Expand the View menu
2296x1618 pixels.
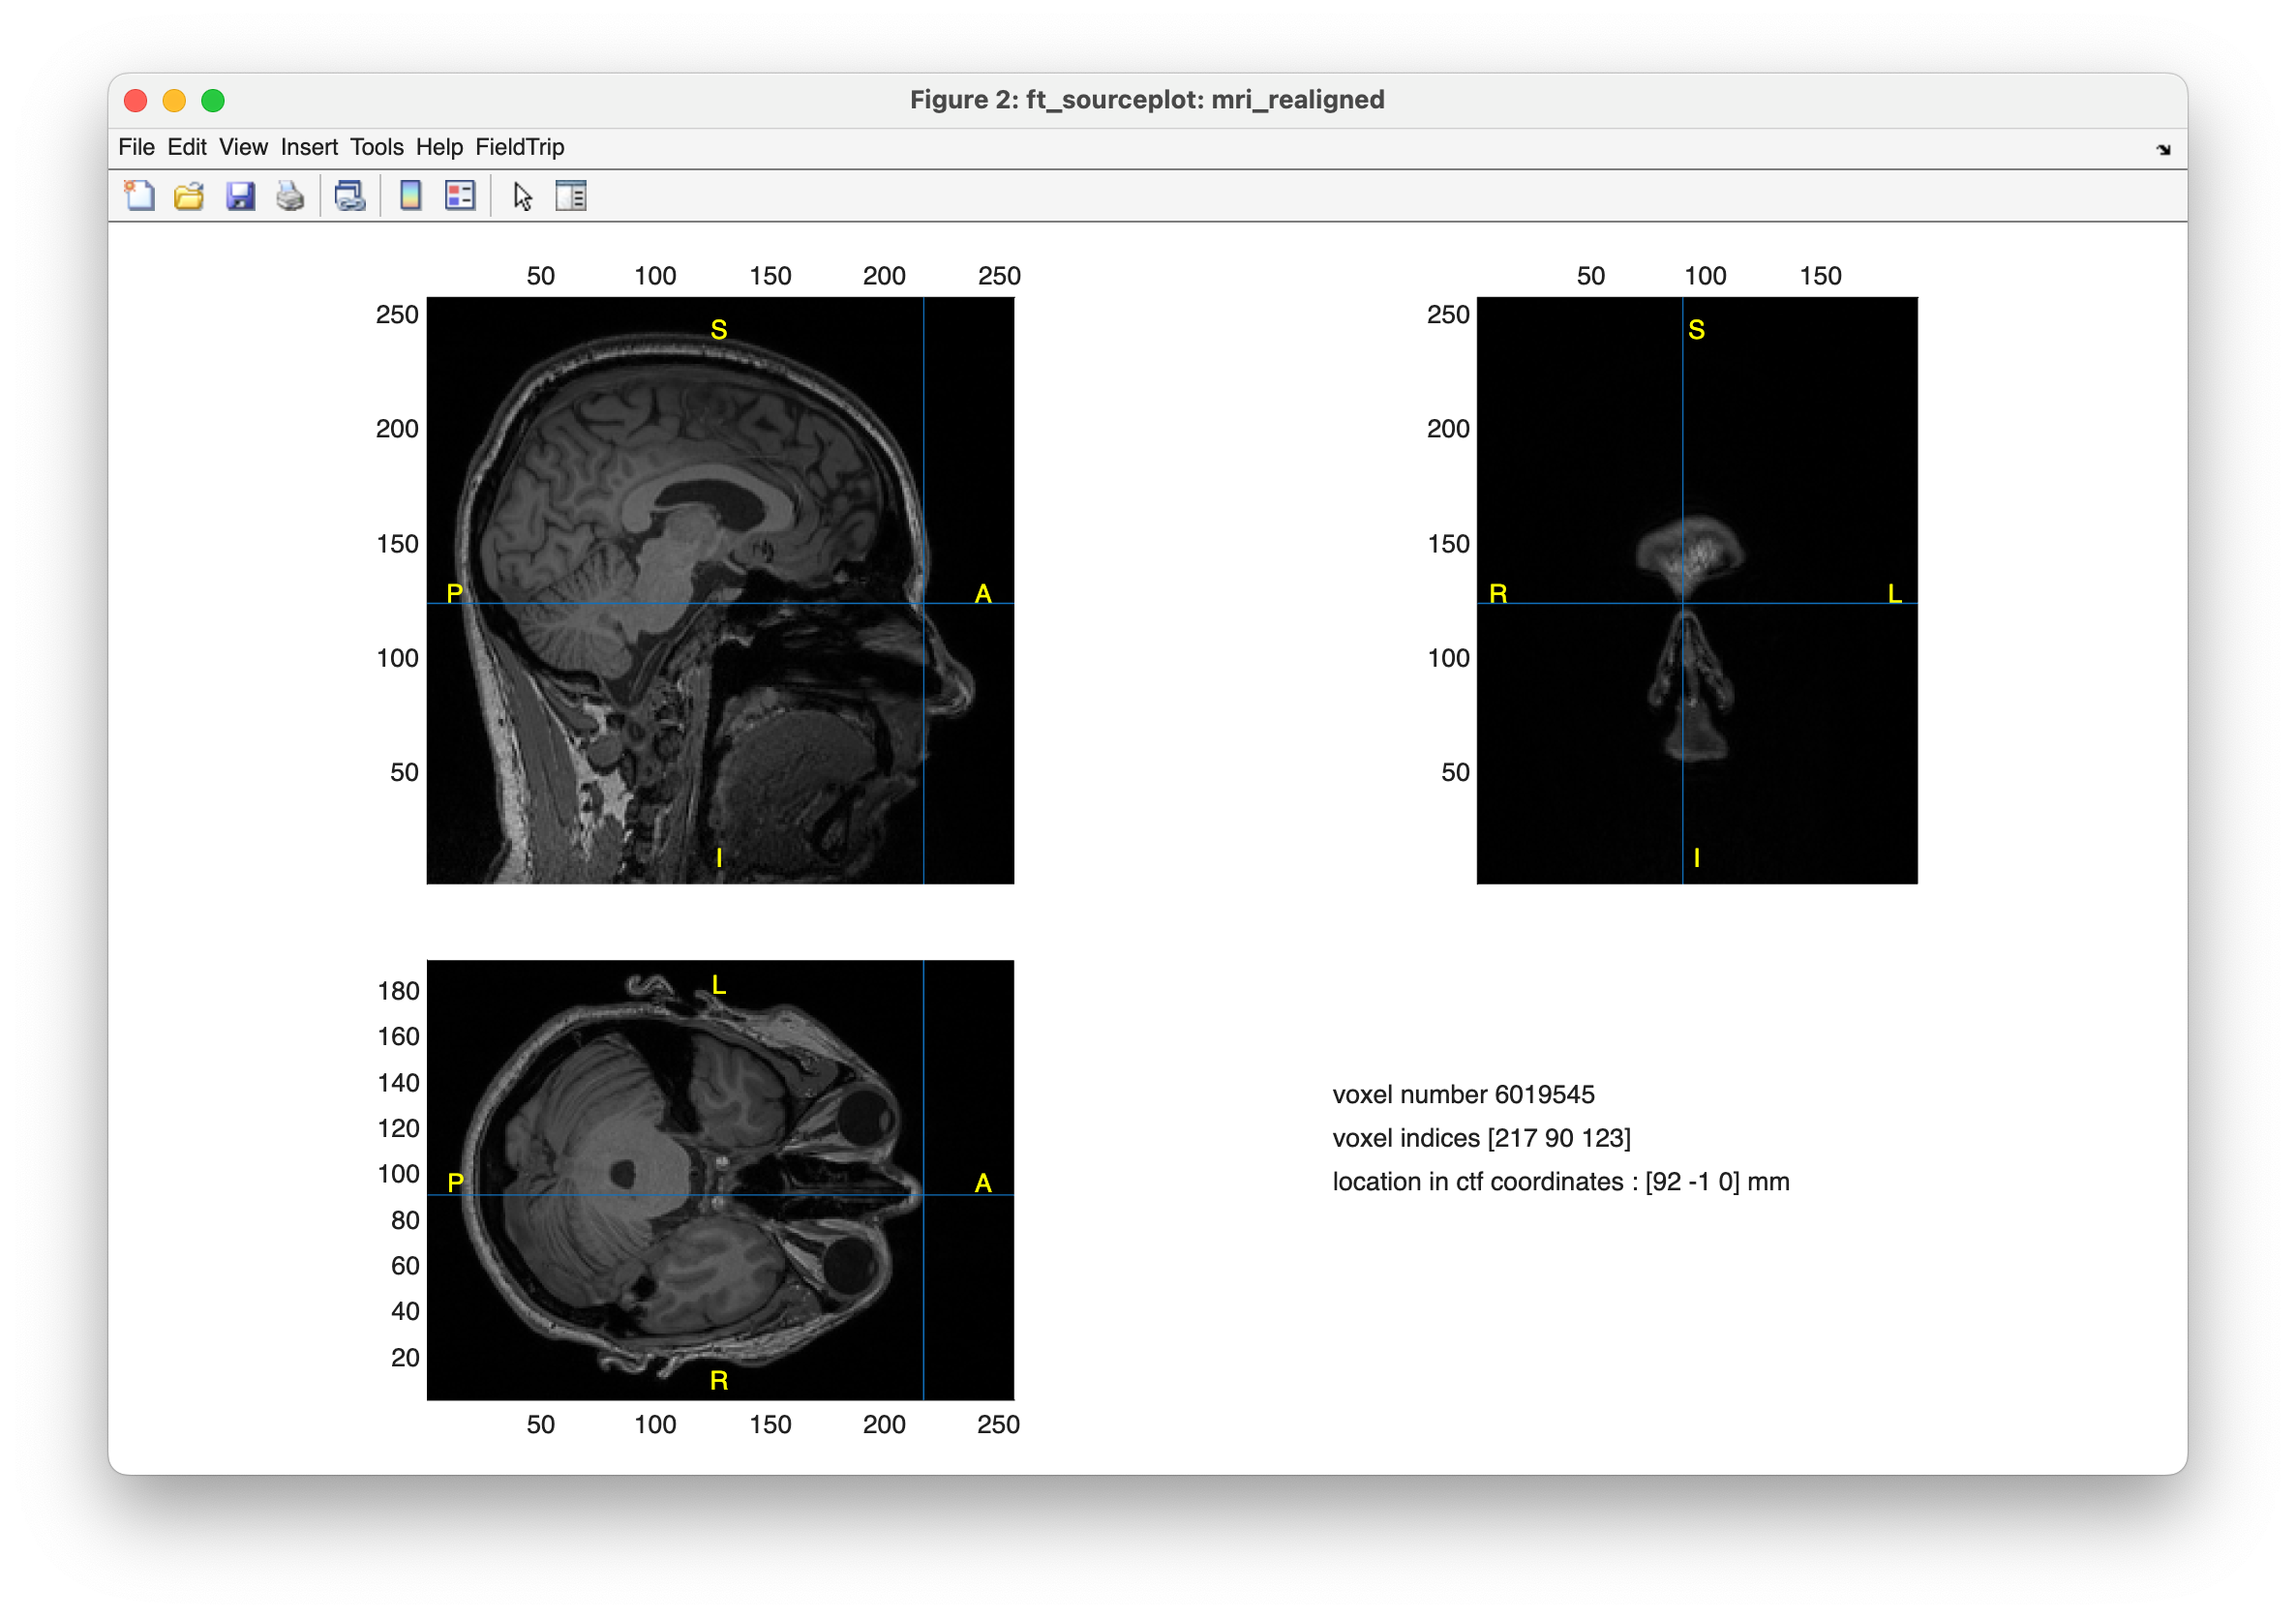243,147
